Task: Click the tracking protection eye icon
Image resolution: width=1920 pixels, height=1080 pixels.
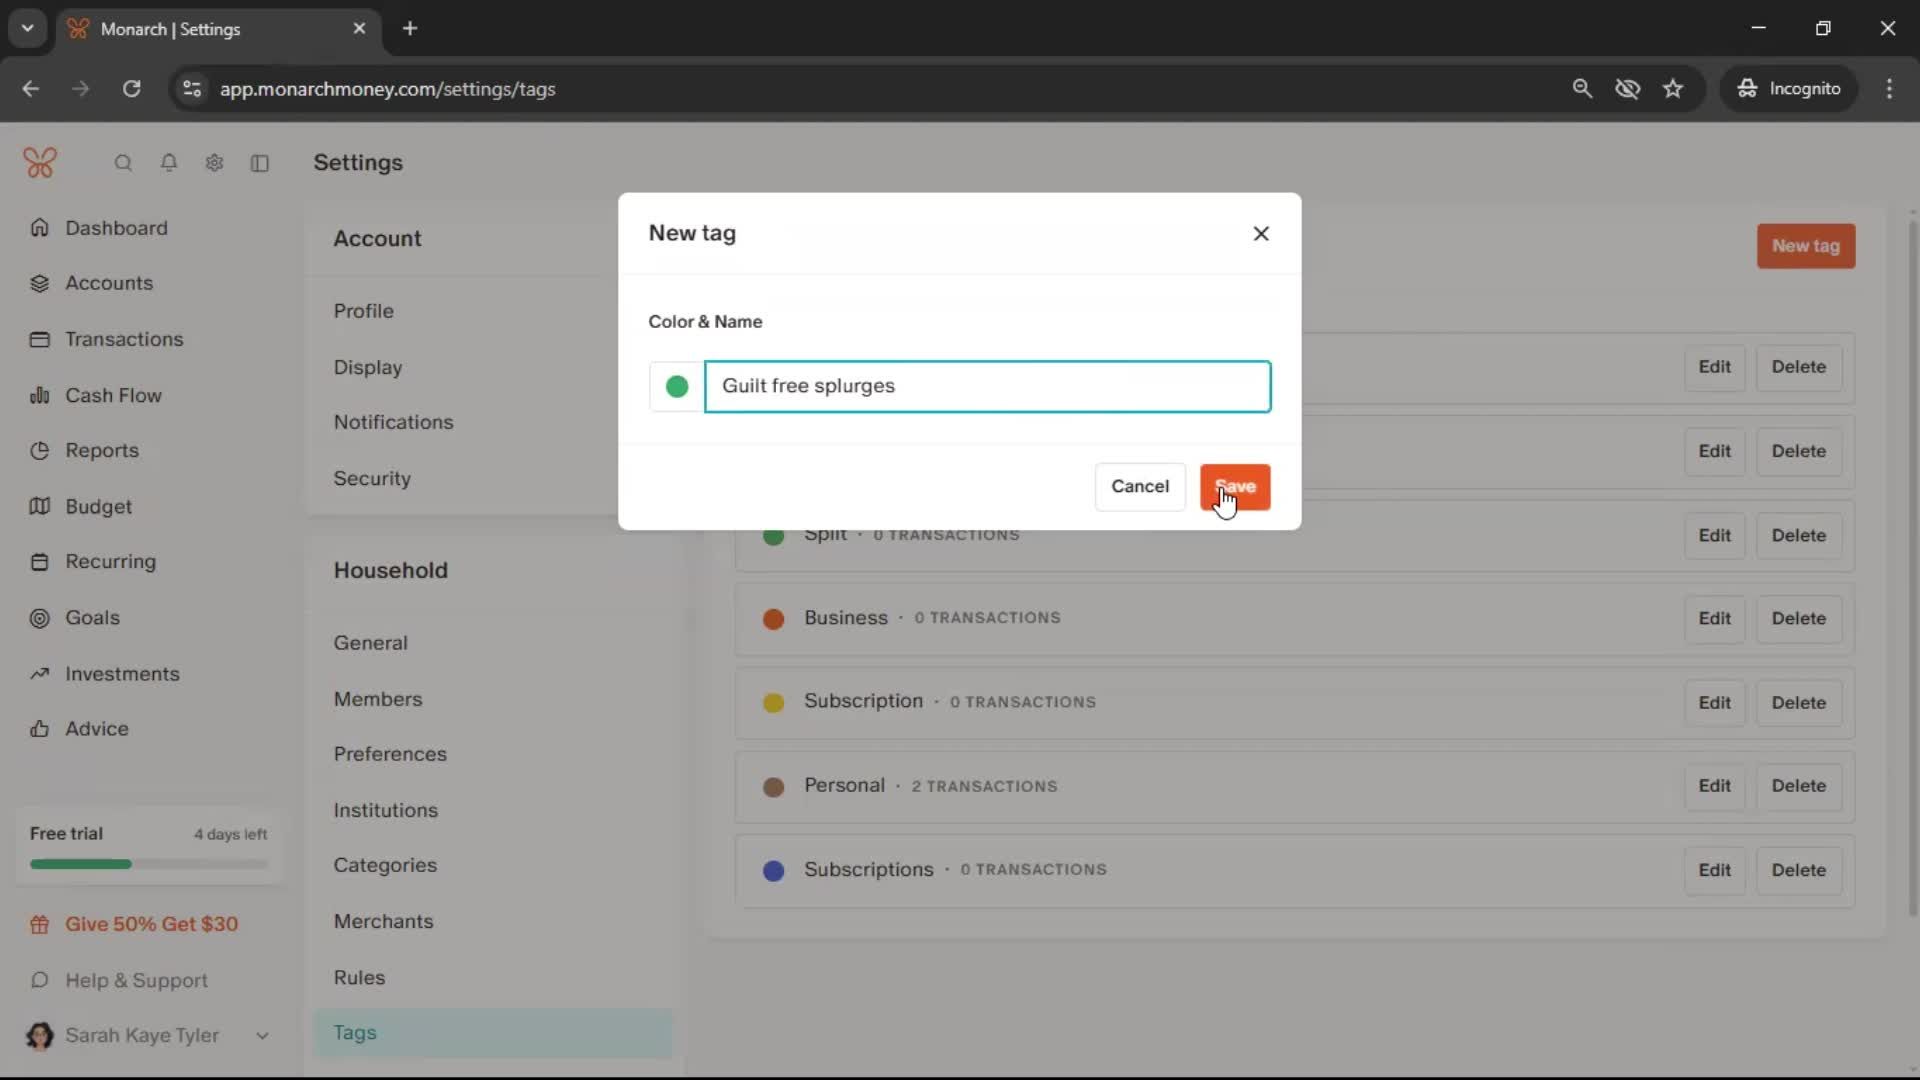Action: point(1627,89)
